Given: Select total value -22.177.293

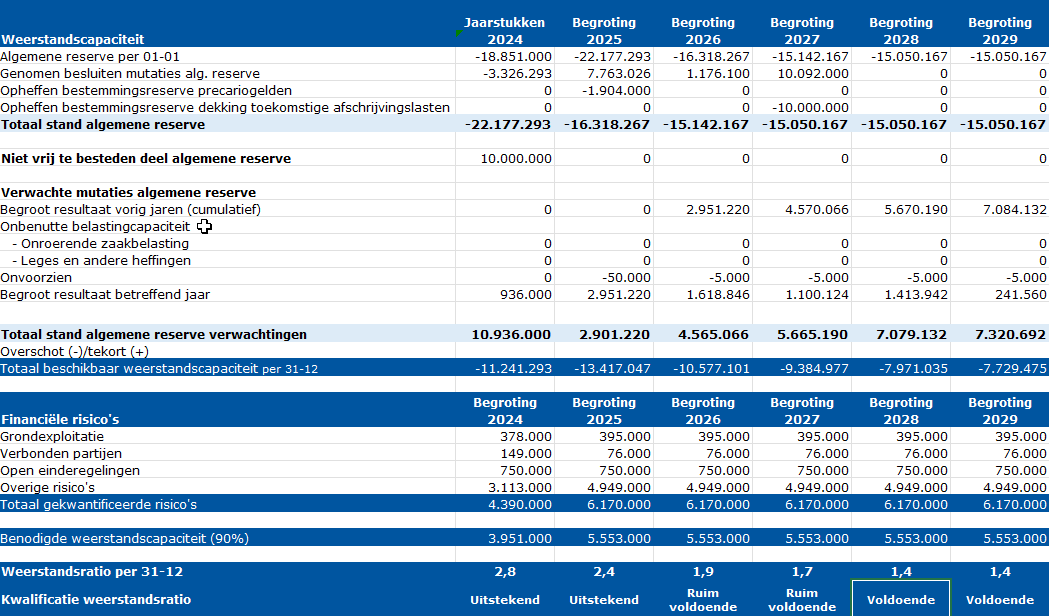Looking at the screenshot, I should pos(510,124).
